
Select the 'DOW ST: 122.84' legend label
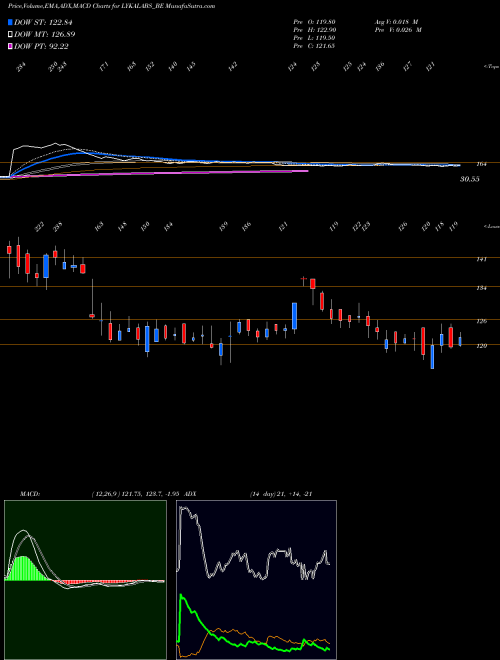(43, 22)
